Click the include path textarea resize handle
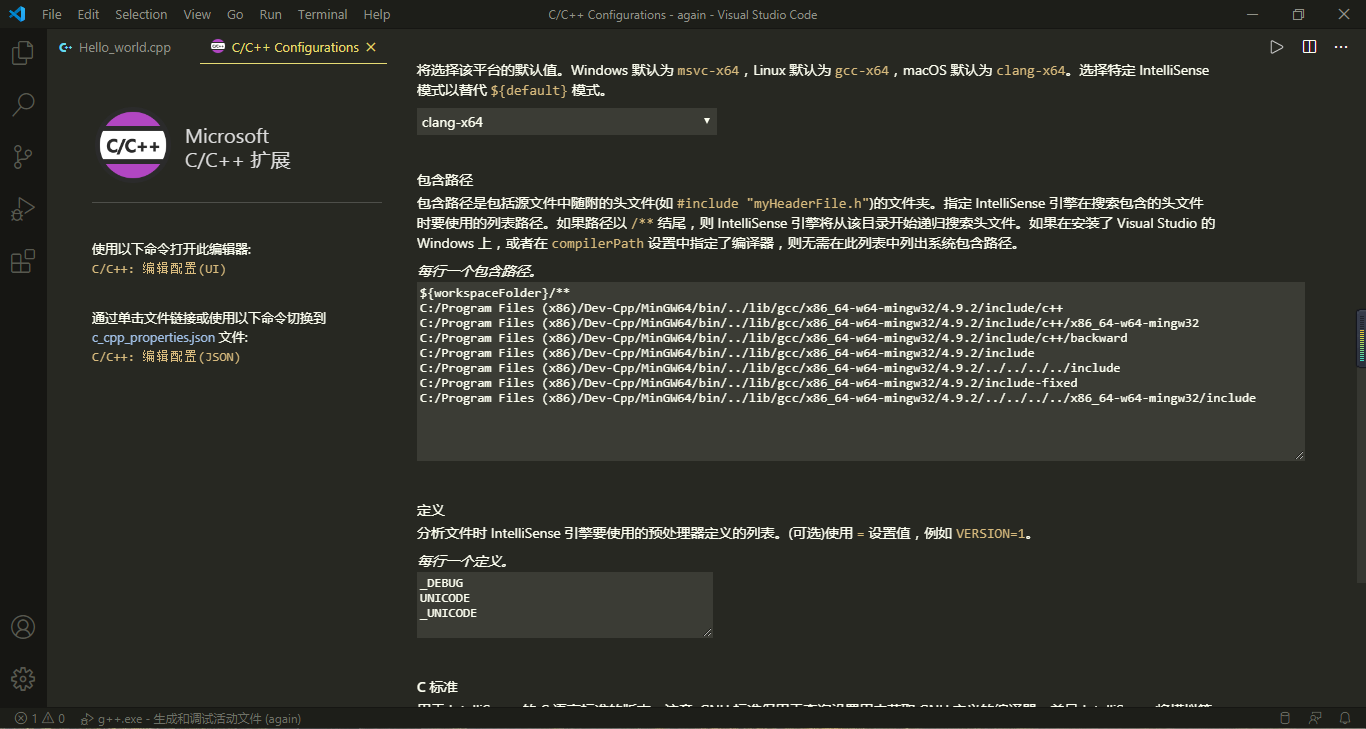Viewport: 1366px width, 729px height. (x=1299, y=455)
